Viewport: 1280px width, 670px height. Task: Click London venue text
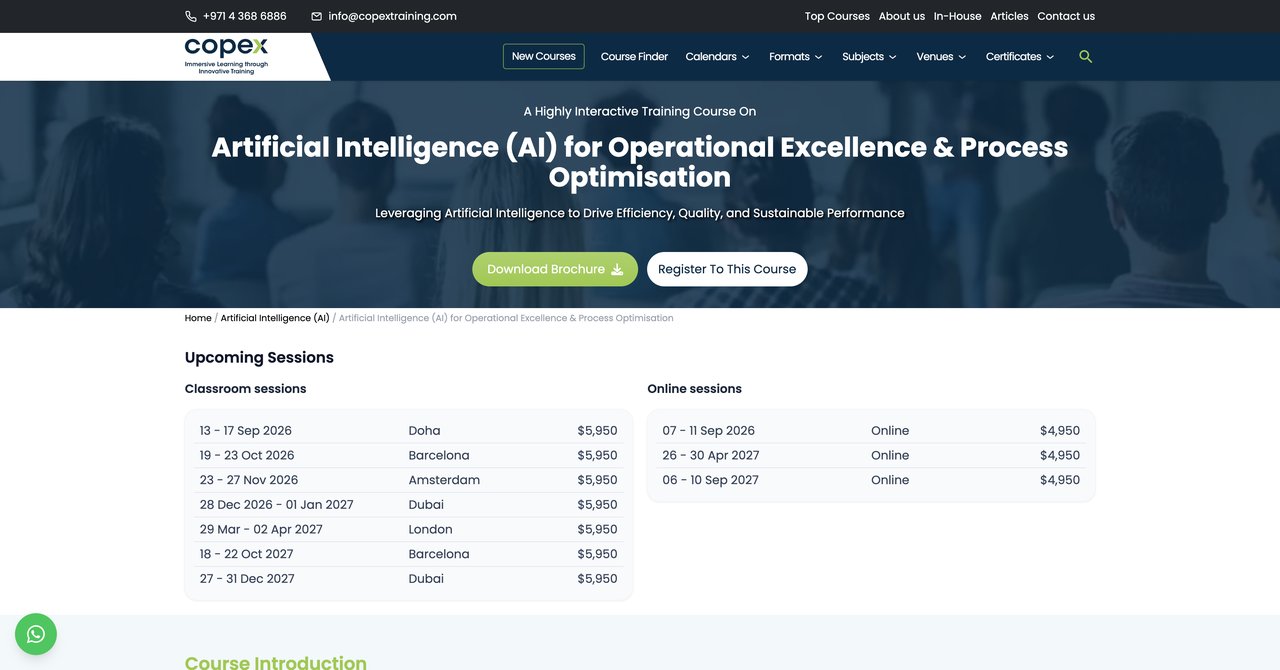(x=430, y=529)
